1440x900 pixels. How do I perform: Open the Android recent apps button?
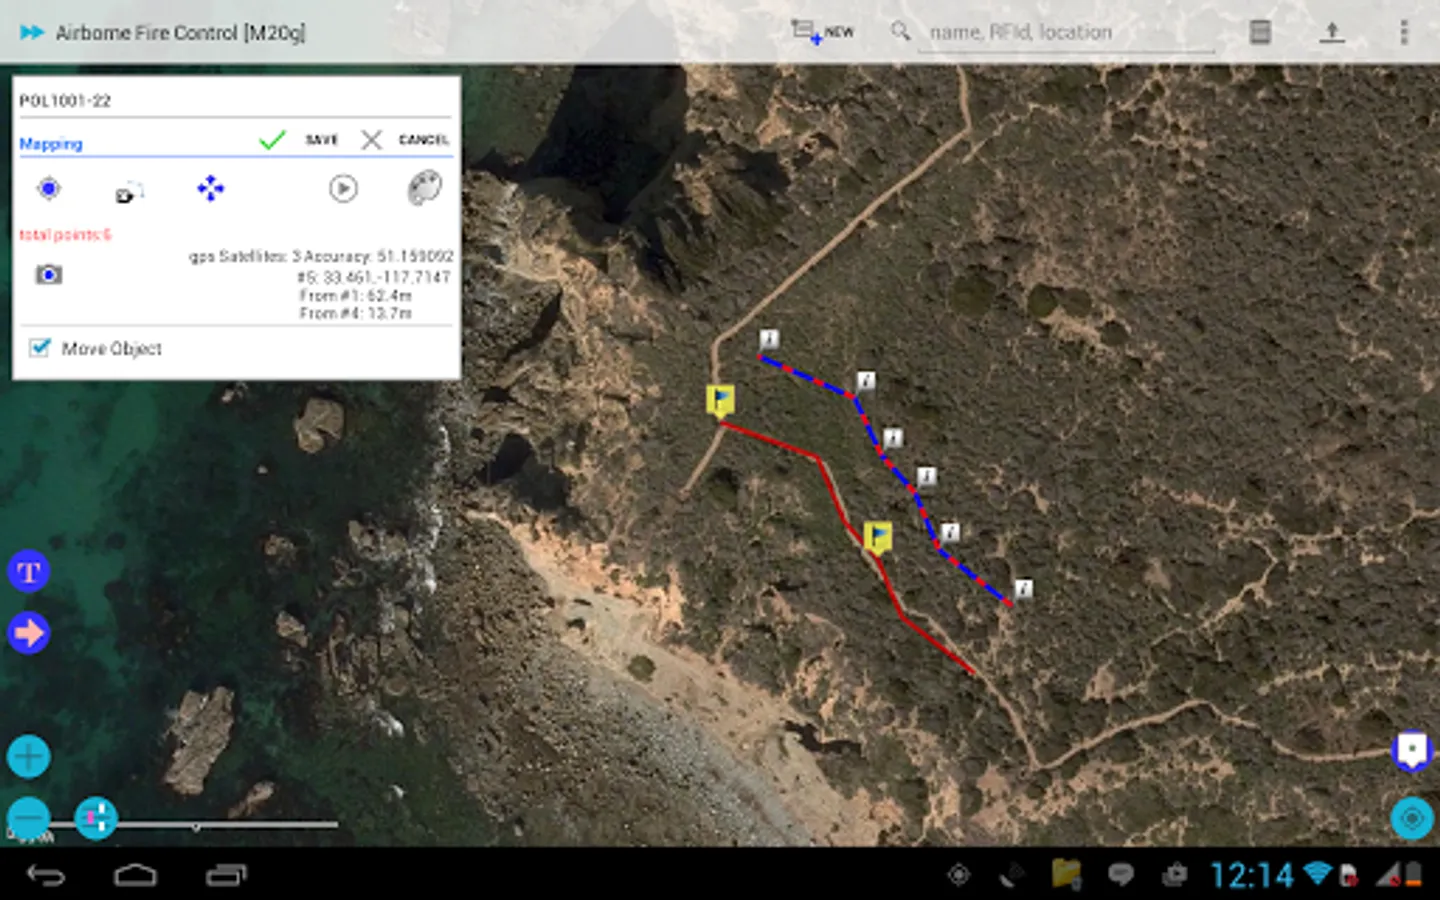226,876
